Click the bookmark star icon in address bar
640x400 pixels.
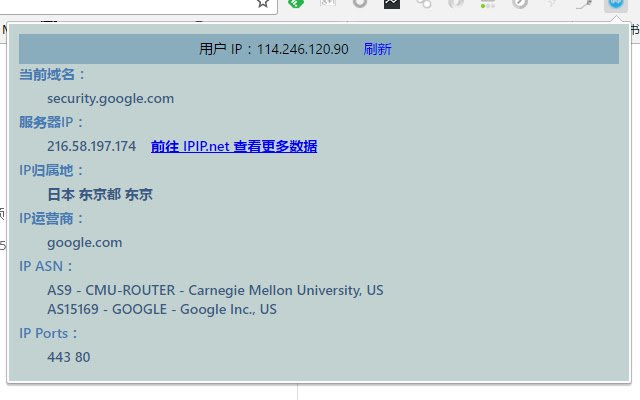pos(263,3)
